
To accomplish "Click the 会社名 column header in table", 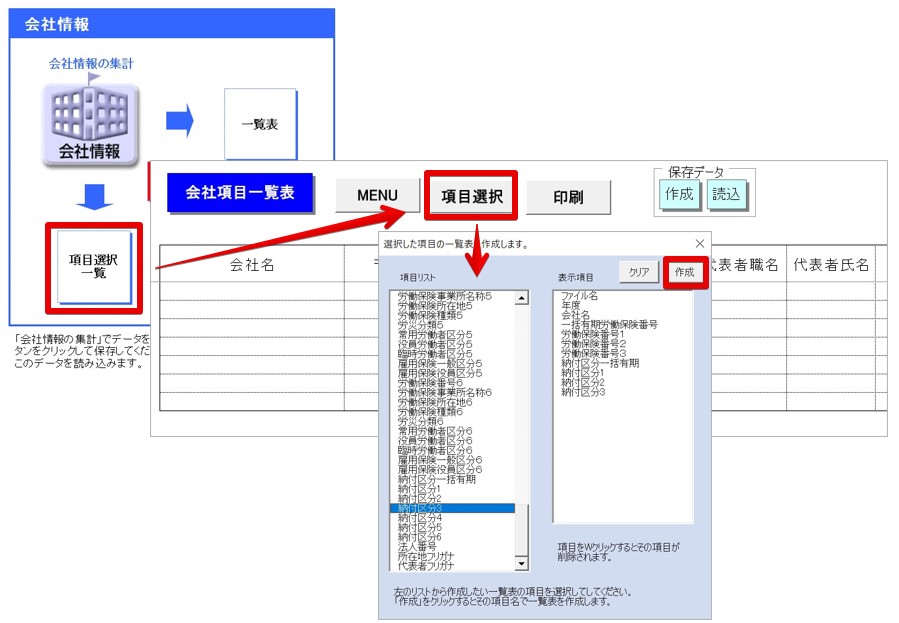I will (252, 264).
